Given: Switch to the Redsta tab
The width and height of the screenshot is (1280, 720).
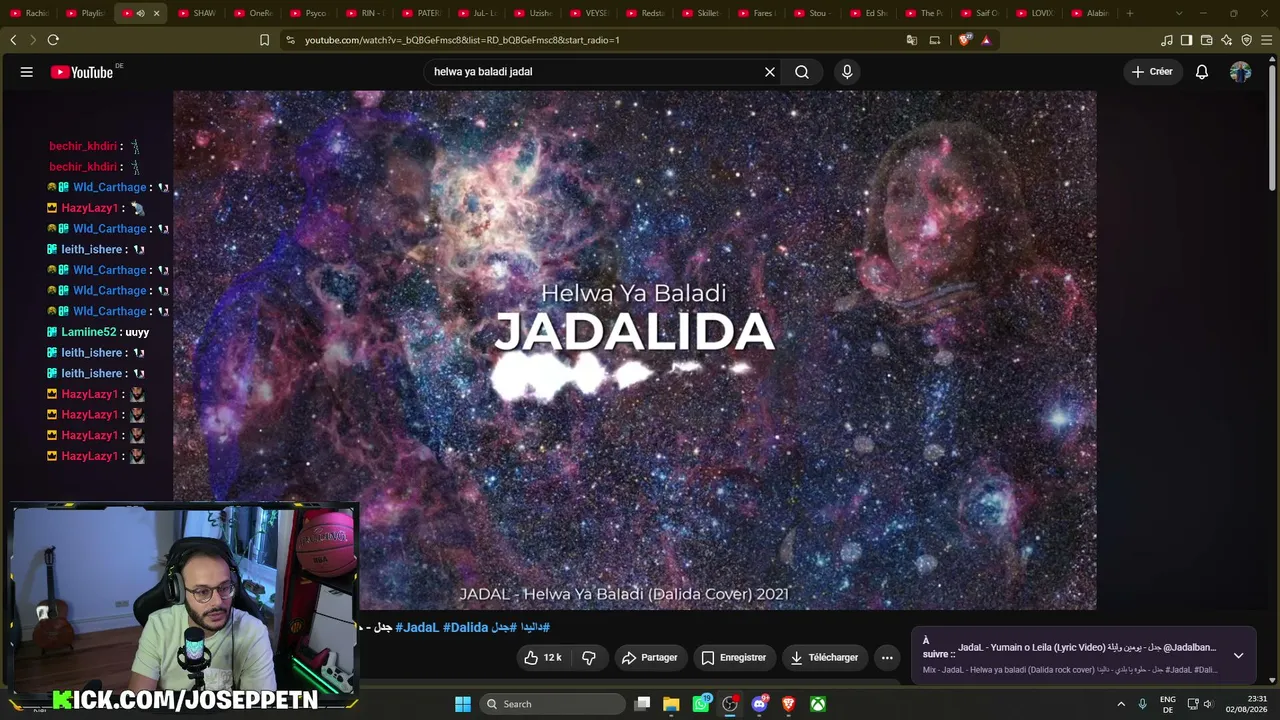Looking at the screenshot, I should tap(643, 13).
